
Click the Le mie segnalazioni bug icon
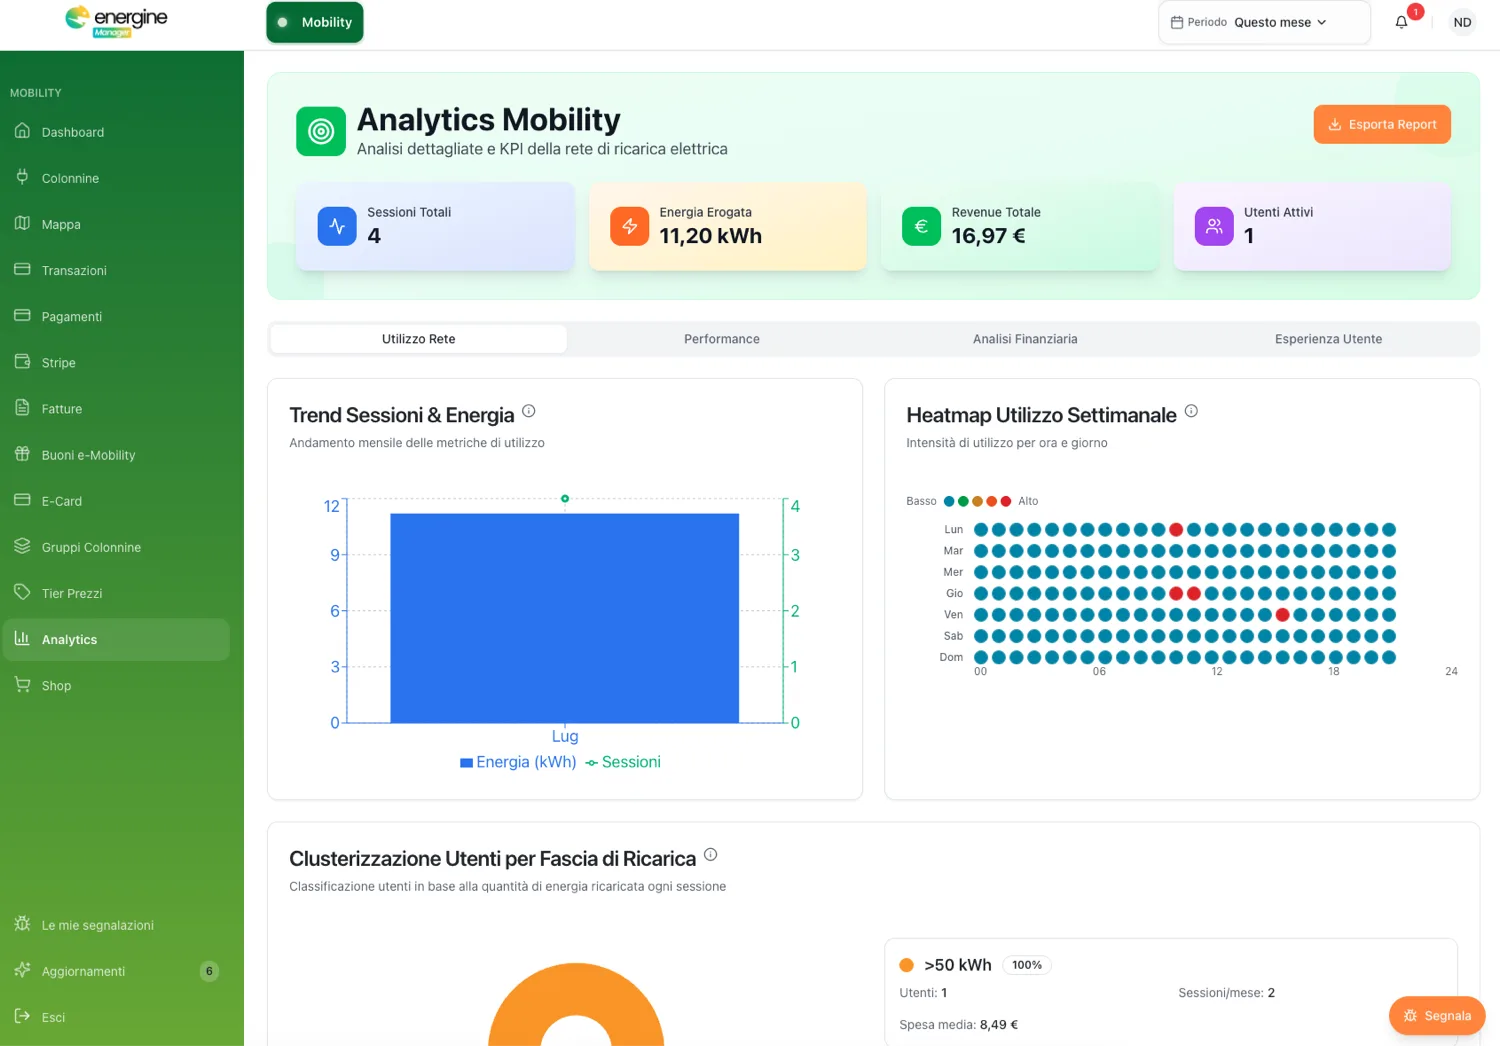click(22, 924)
